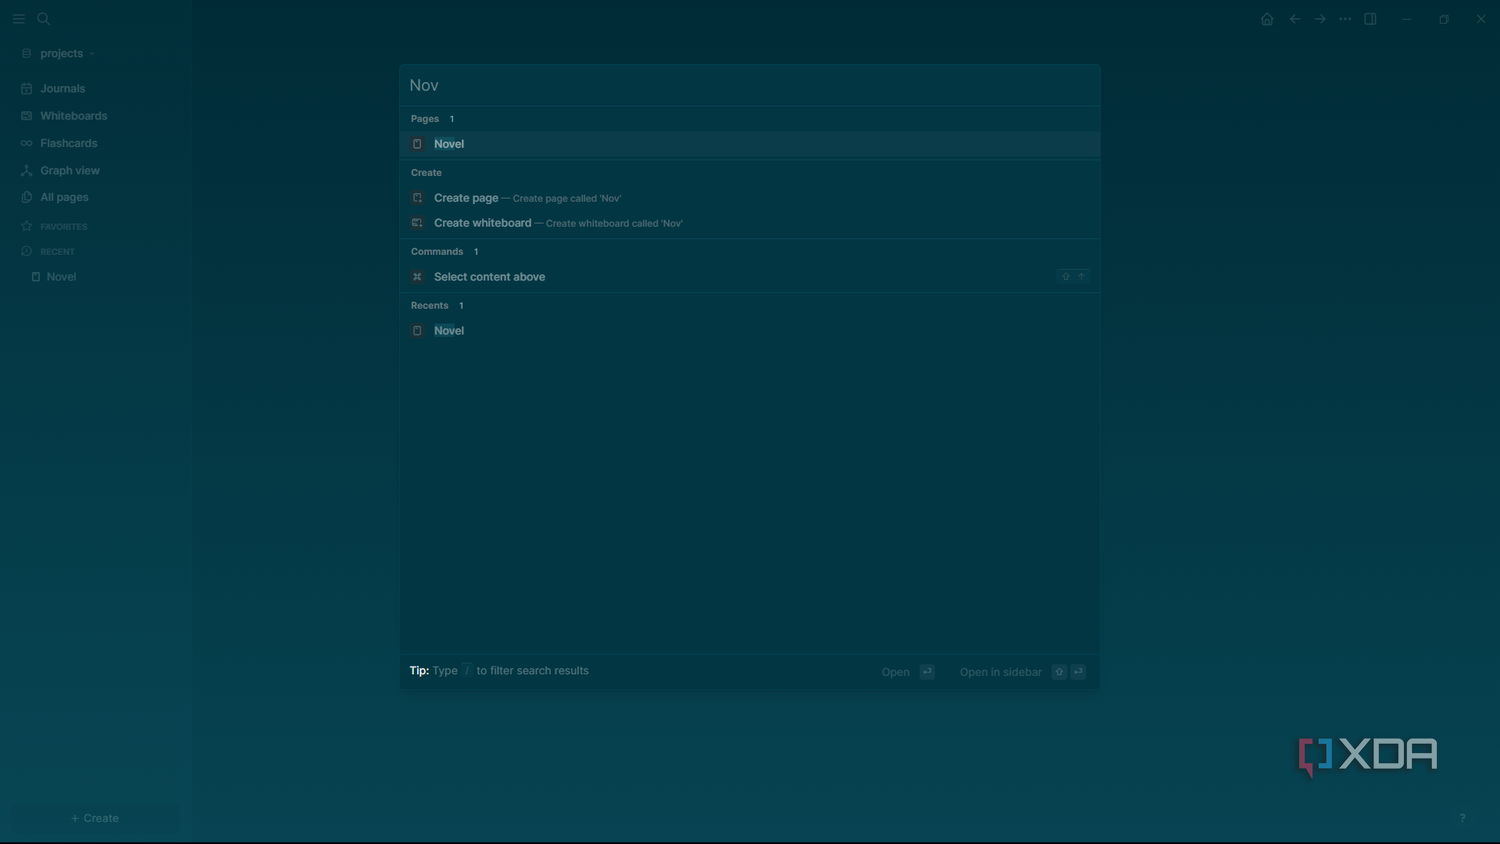Click the All pages icon

(27, 197)
